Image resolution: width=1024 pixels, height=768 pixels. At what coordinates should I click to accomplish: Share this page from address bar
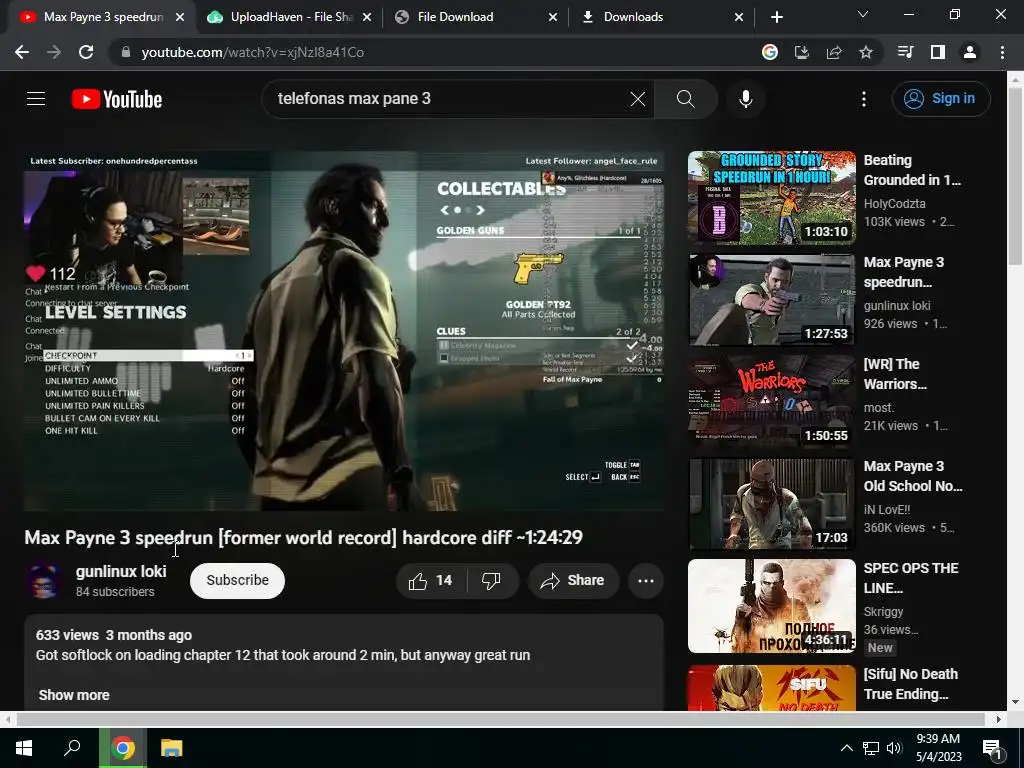point(834,52)
